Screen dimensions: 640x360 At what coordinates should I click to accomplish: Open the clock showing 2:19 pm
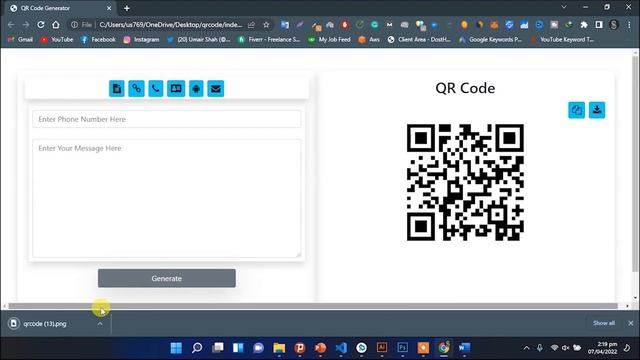click(602, 348)
